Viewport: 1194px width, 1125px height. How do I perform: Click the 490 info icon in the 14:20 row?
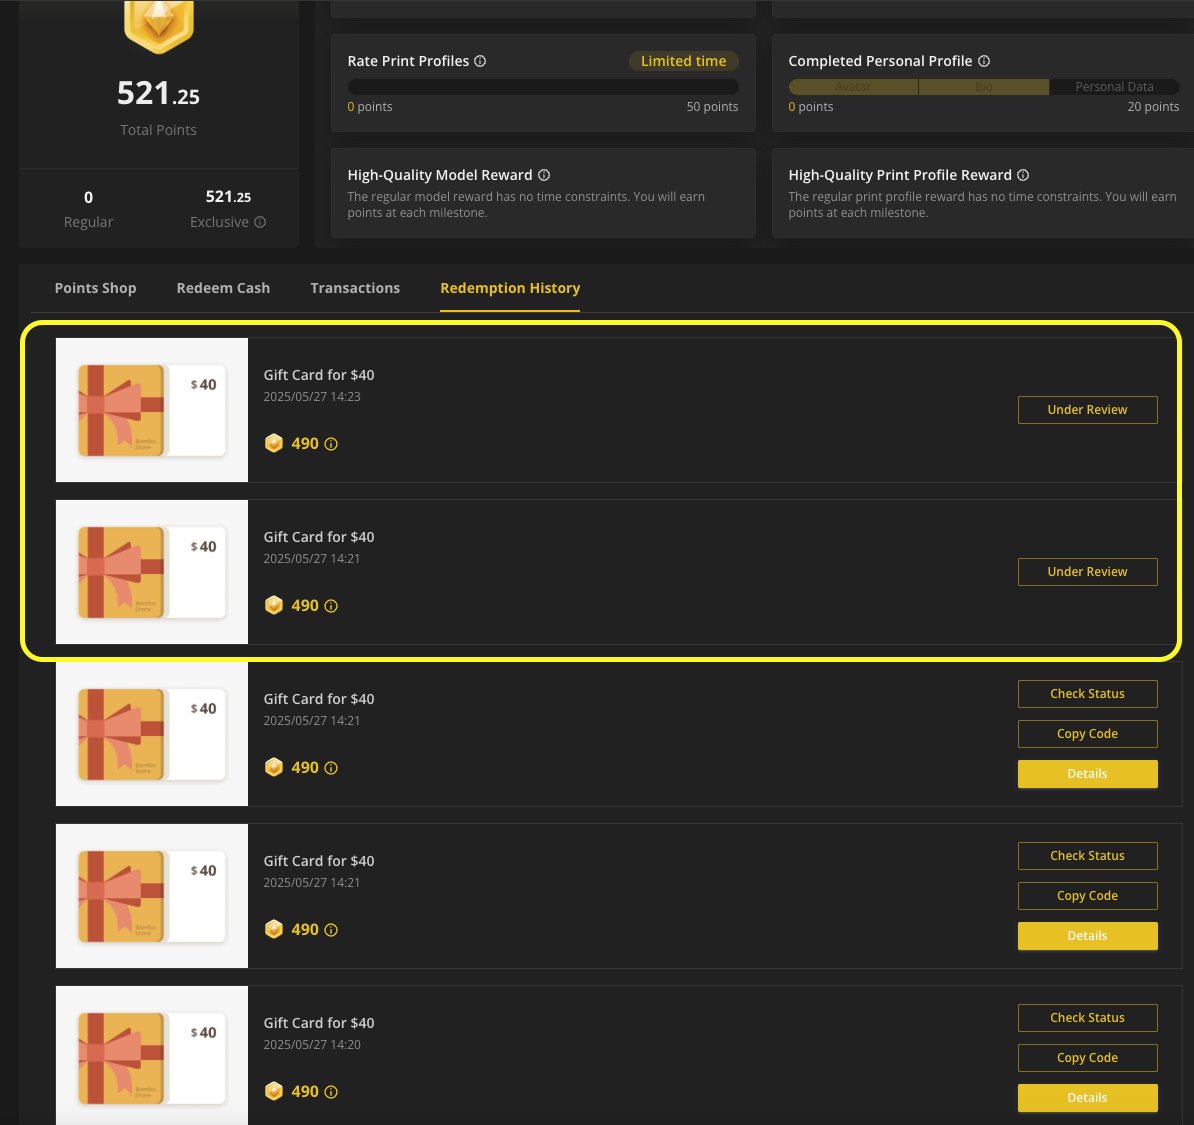331,1092
